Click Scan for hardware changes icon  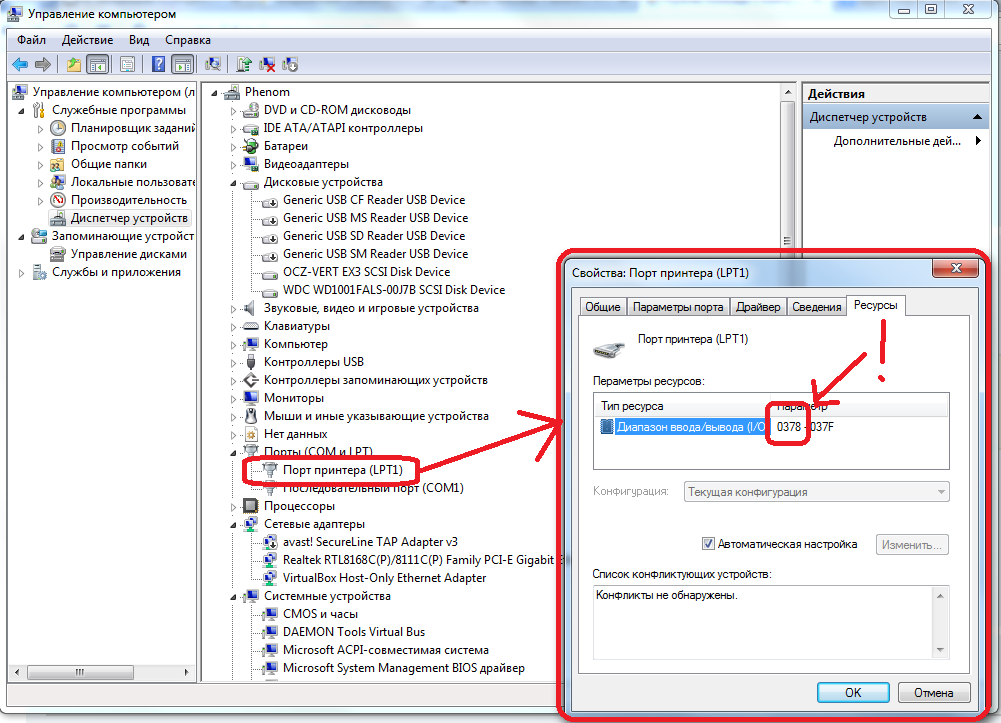[x=213, y=64]
